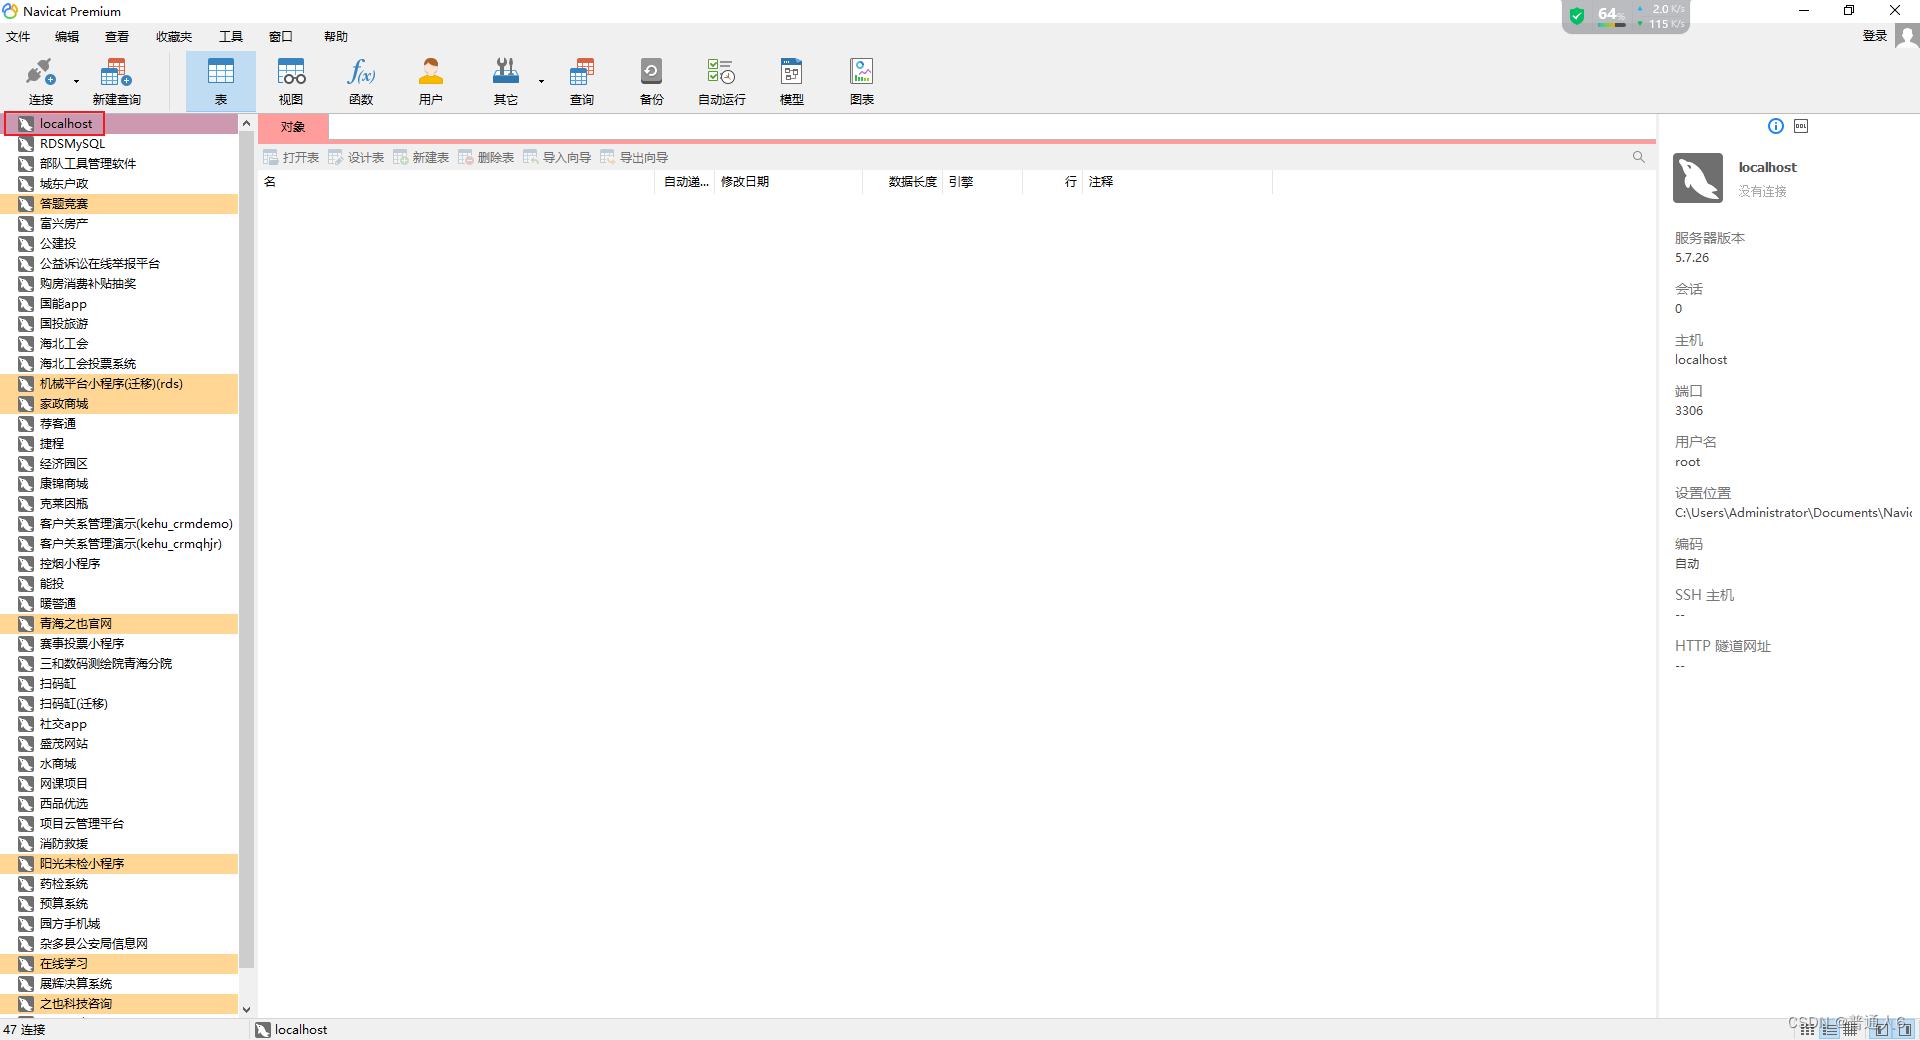Select the 机械平台小程序(迁移)(rds) connection
Screen dimensions: 1920x1040
pos(120,384)
